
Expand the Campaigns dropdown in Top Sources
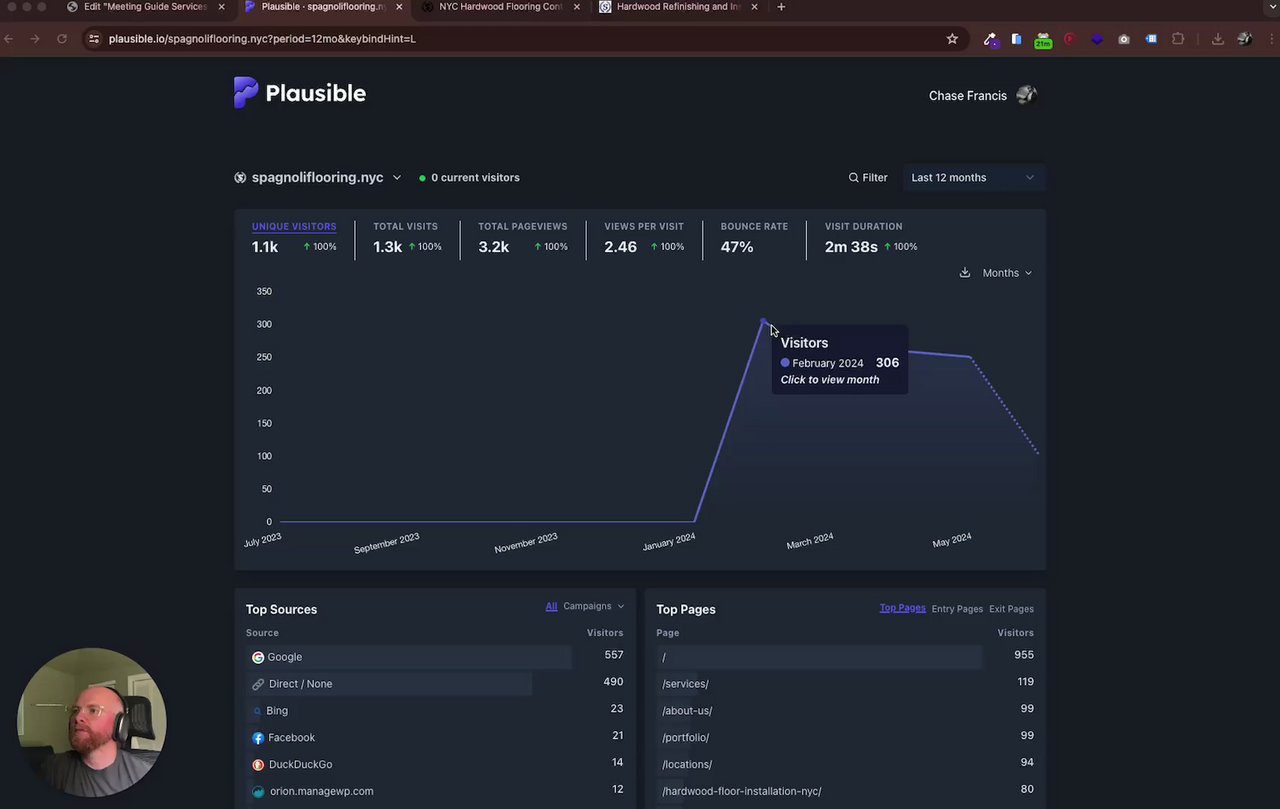(x=593, y=606)
